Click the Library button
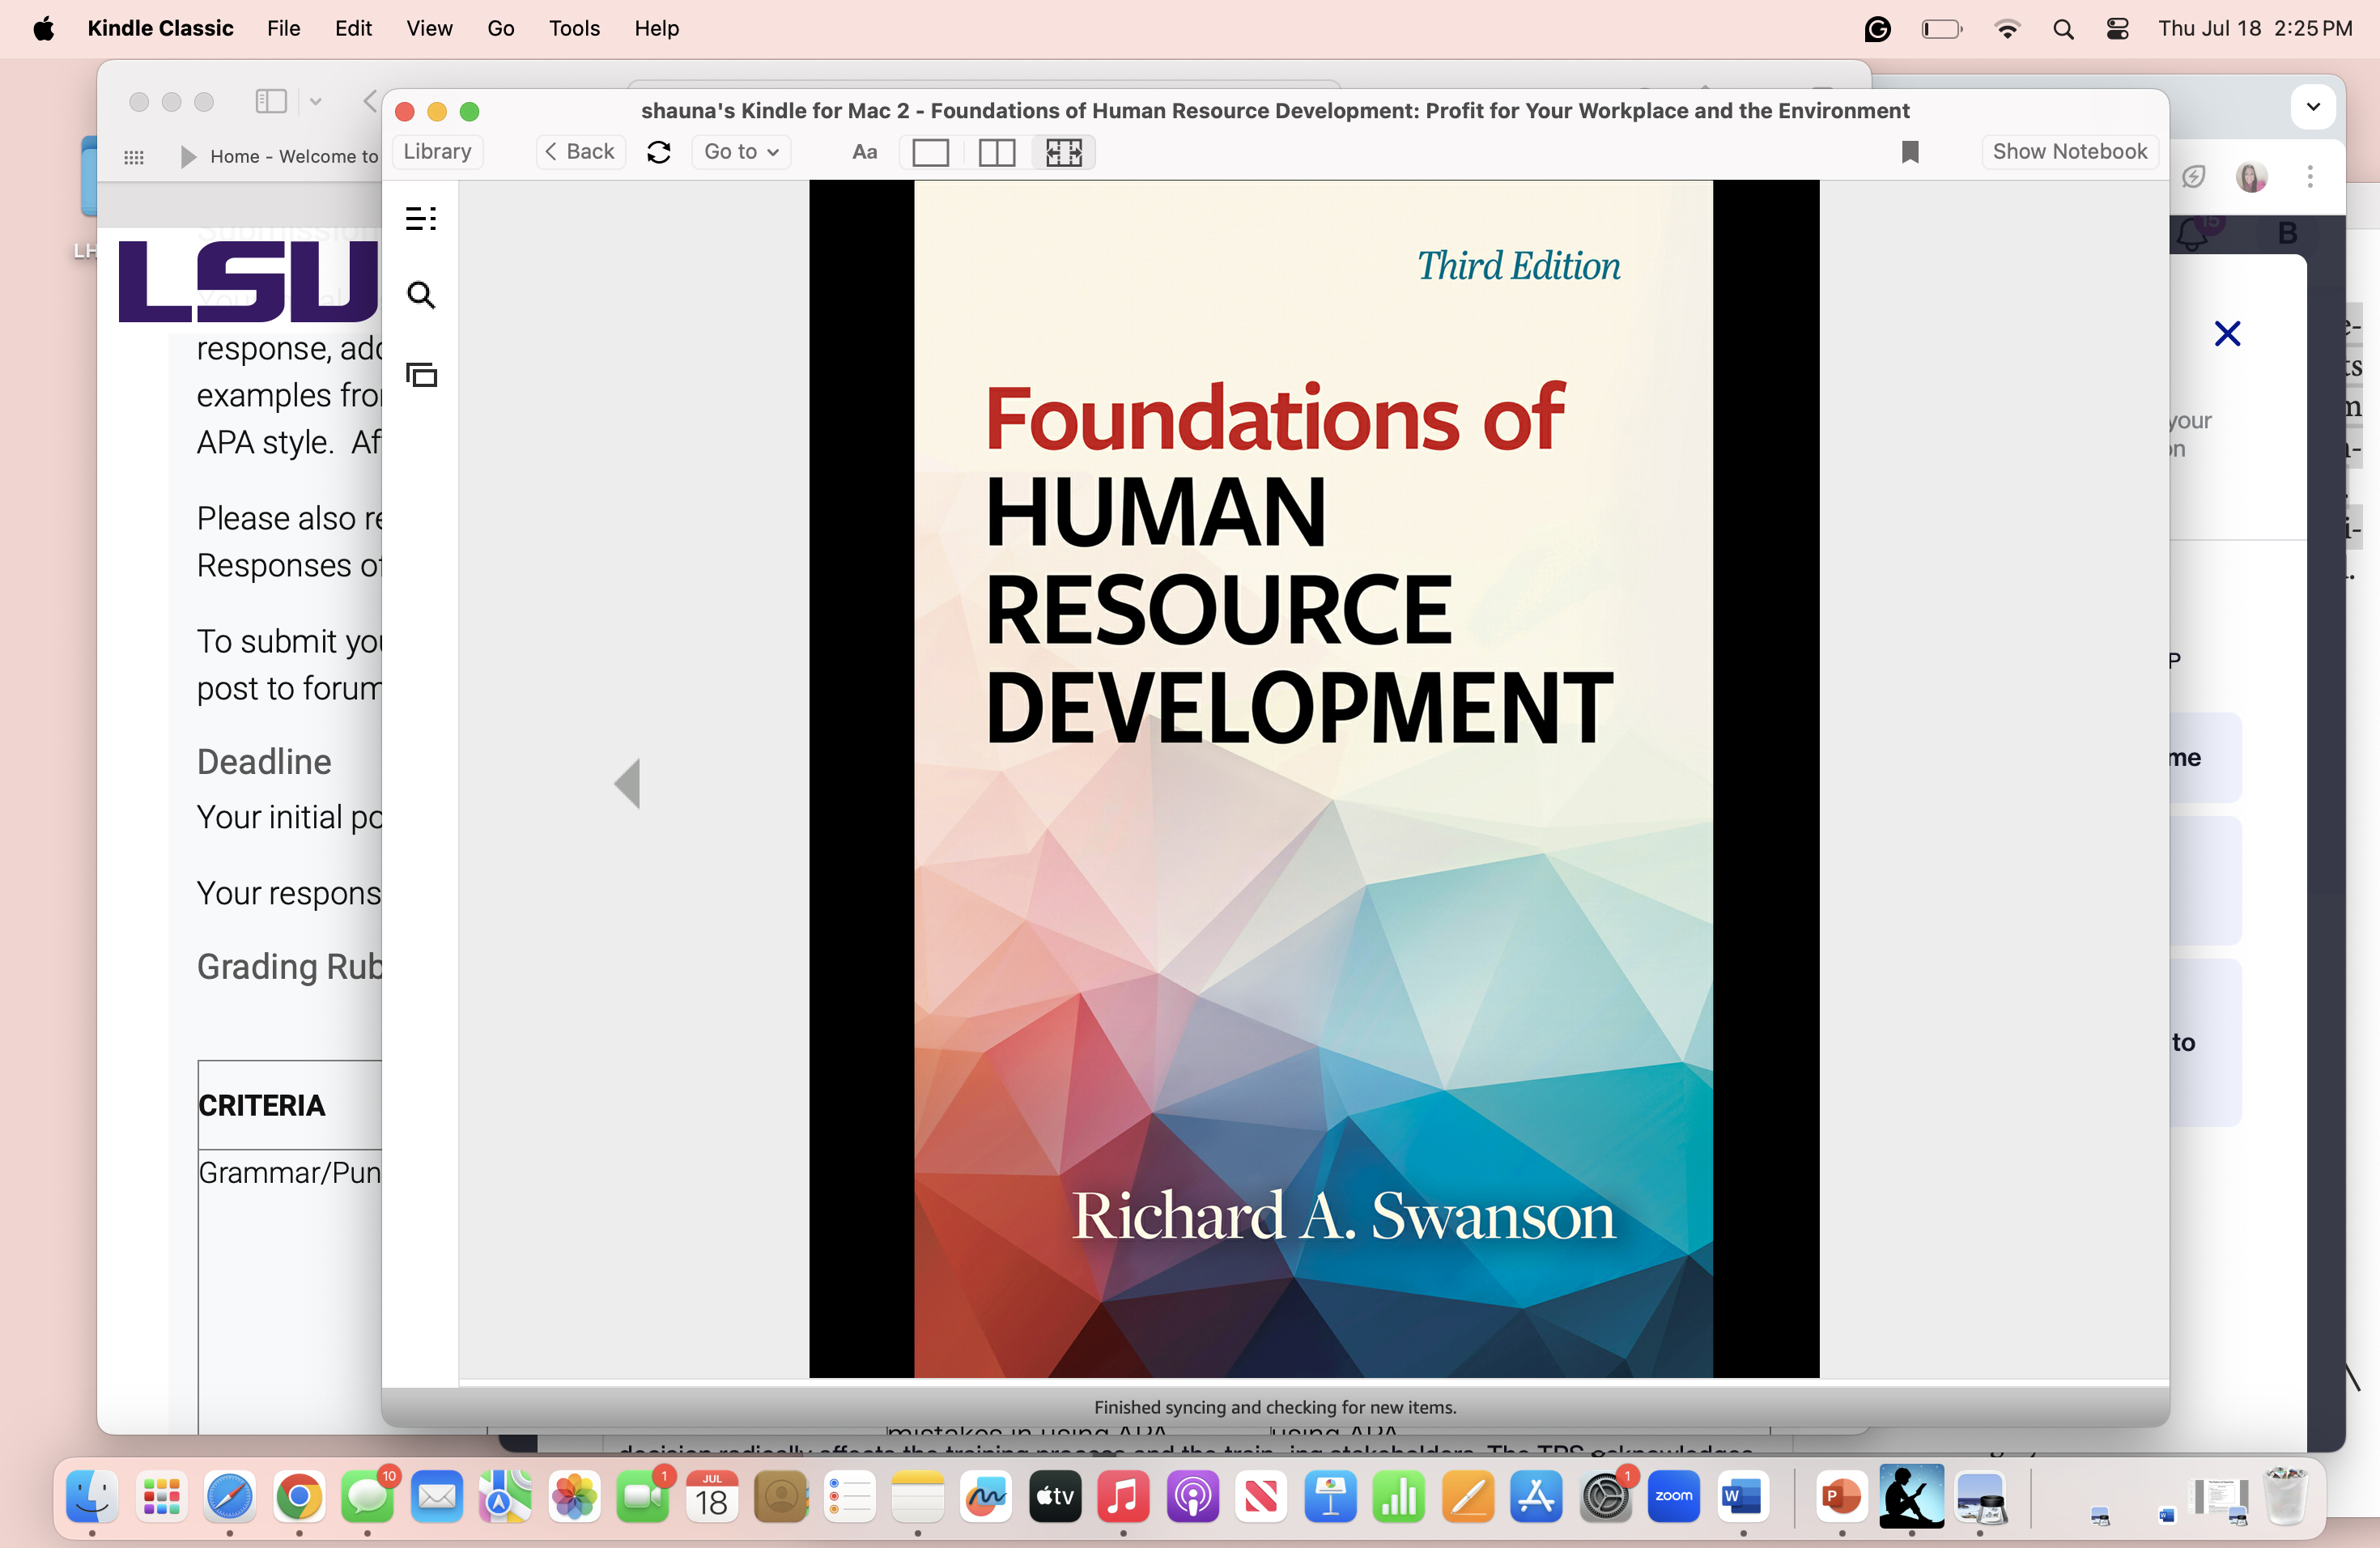Image resolution: width=2380 pixels, height=1548 pixels. point(437,152)
